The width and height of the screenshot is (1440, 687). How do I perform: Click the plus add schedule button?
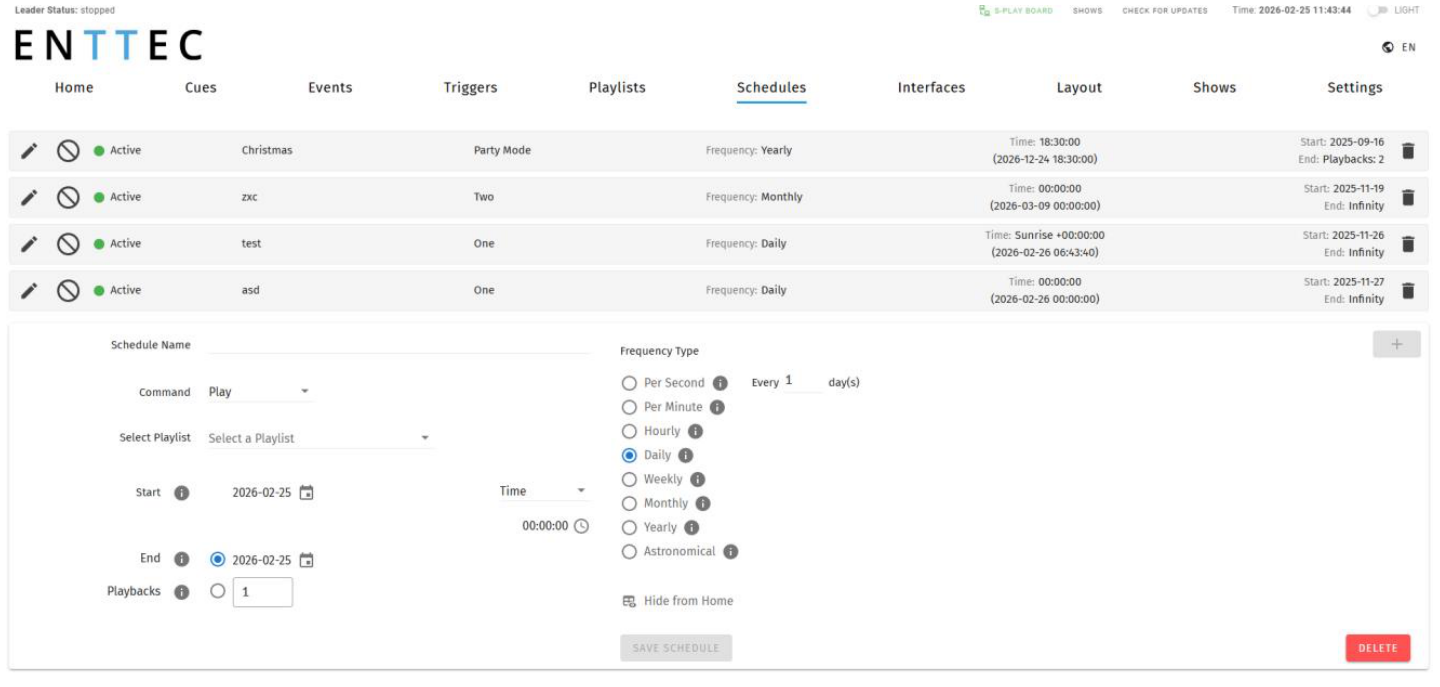(1397, 345)
